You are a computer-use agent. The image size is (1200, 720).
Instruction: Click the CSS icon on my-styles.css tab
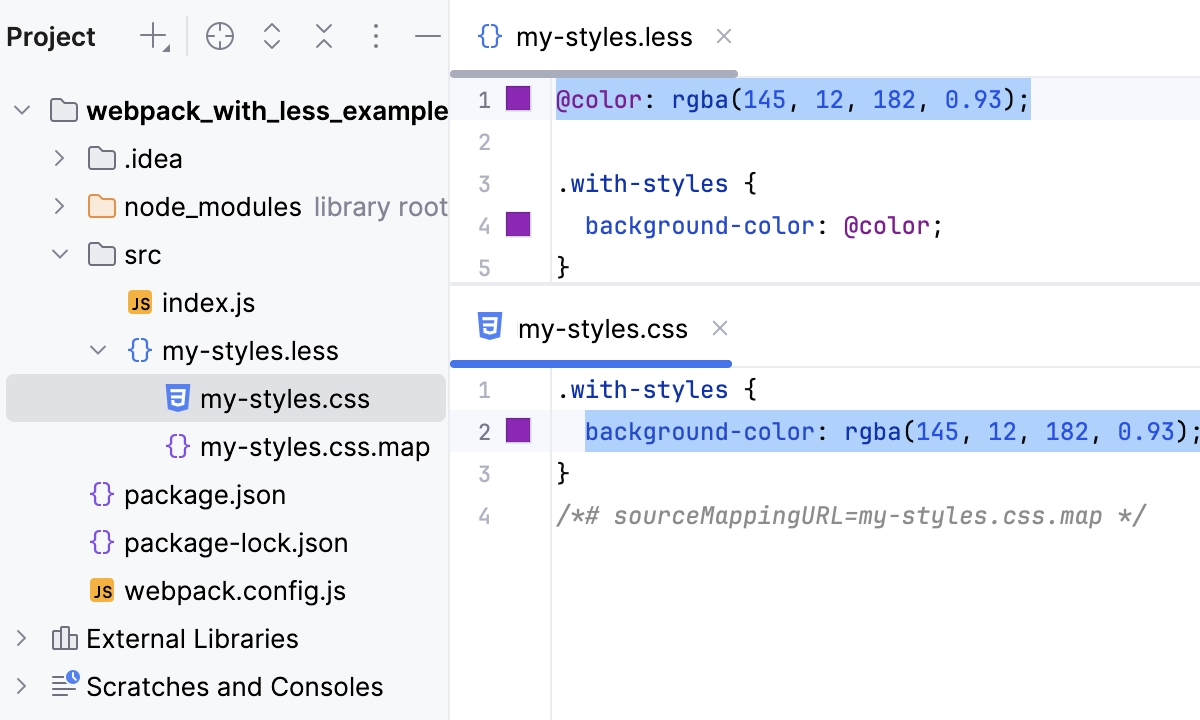(489, 328)
